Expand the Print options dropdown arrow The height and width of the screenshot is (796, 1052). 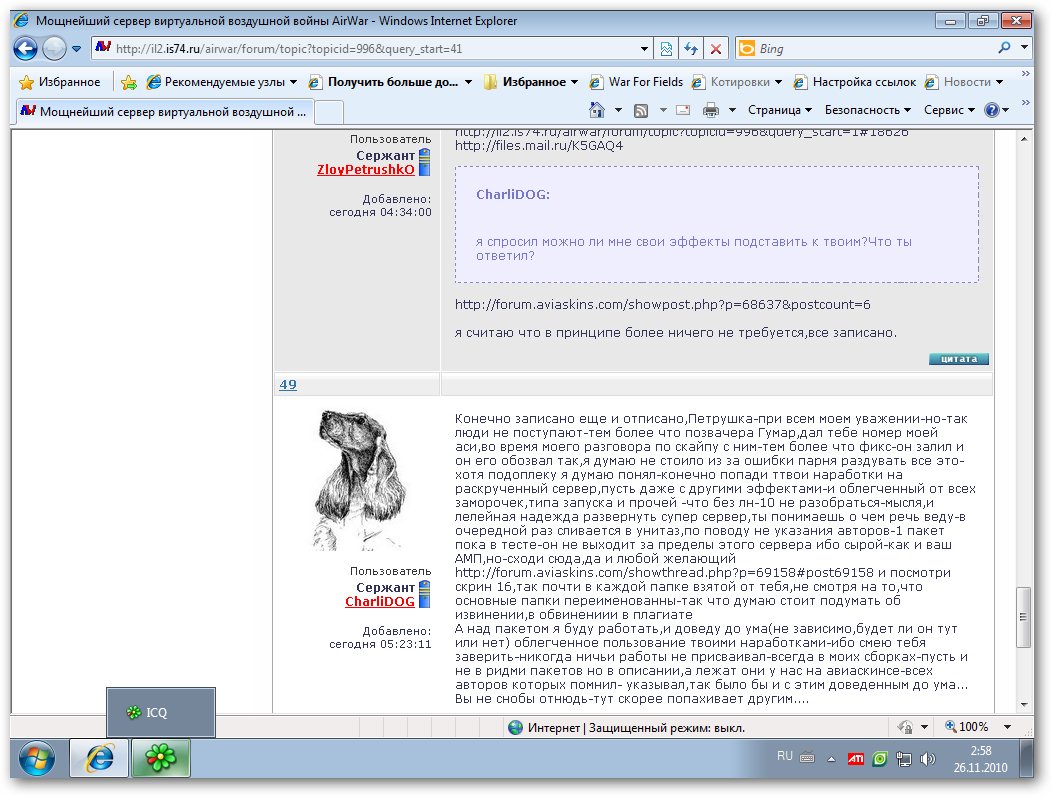[x=732, y=110]
